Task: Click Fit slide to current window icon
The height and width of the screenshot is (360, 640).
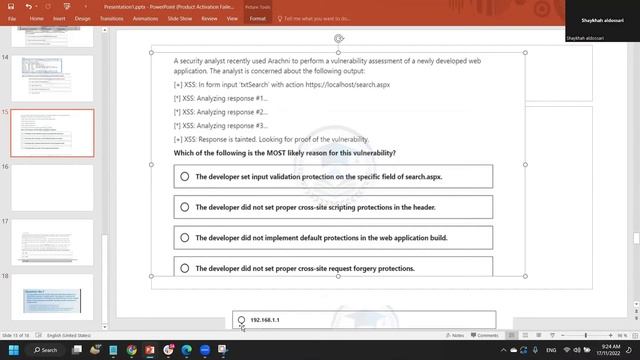Action: click(635, 335)
